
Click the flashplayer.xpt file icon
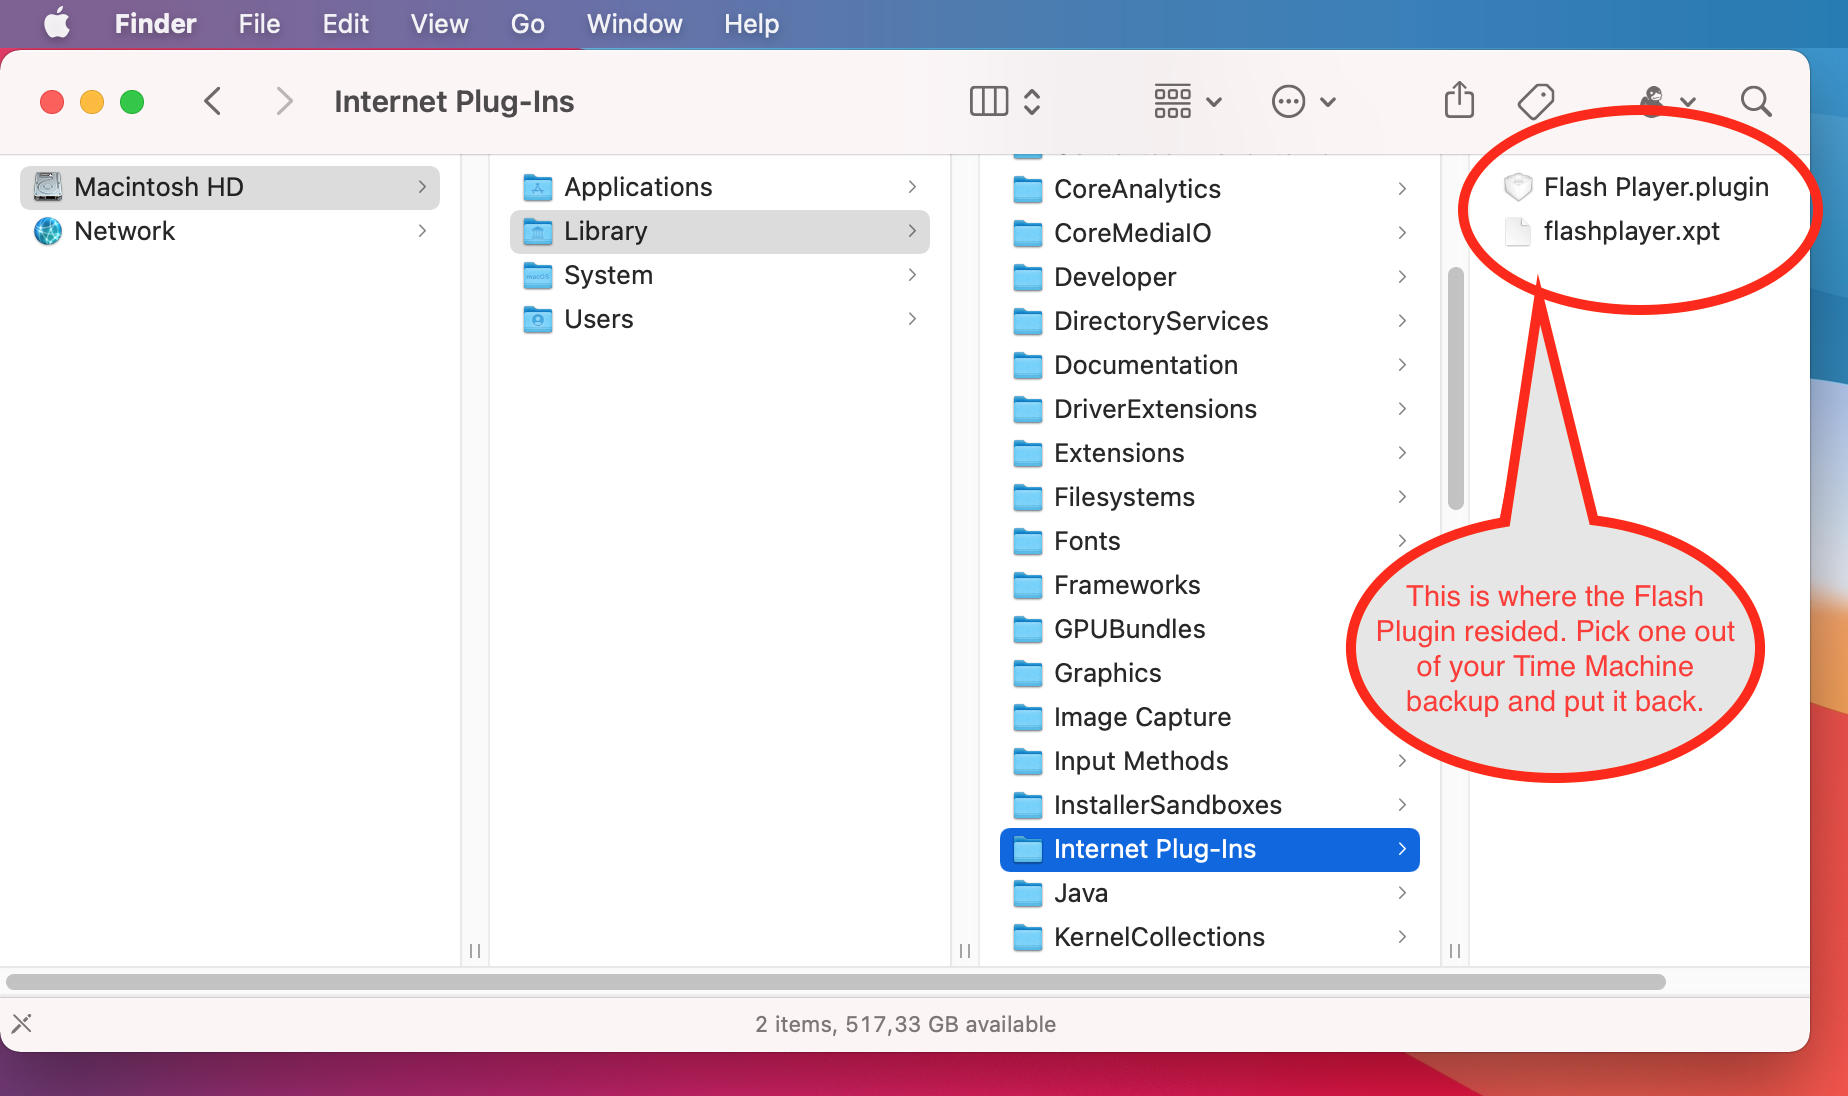[1518, 231]
